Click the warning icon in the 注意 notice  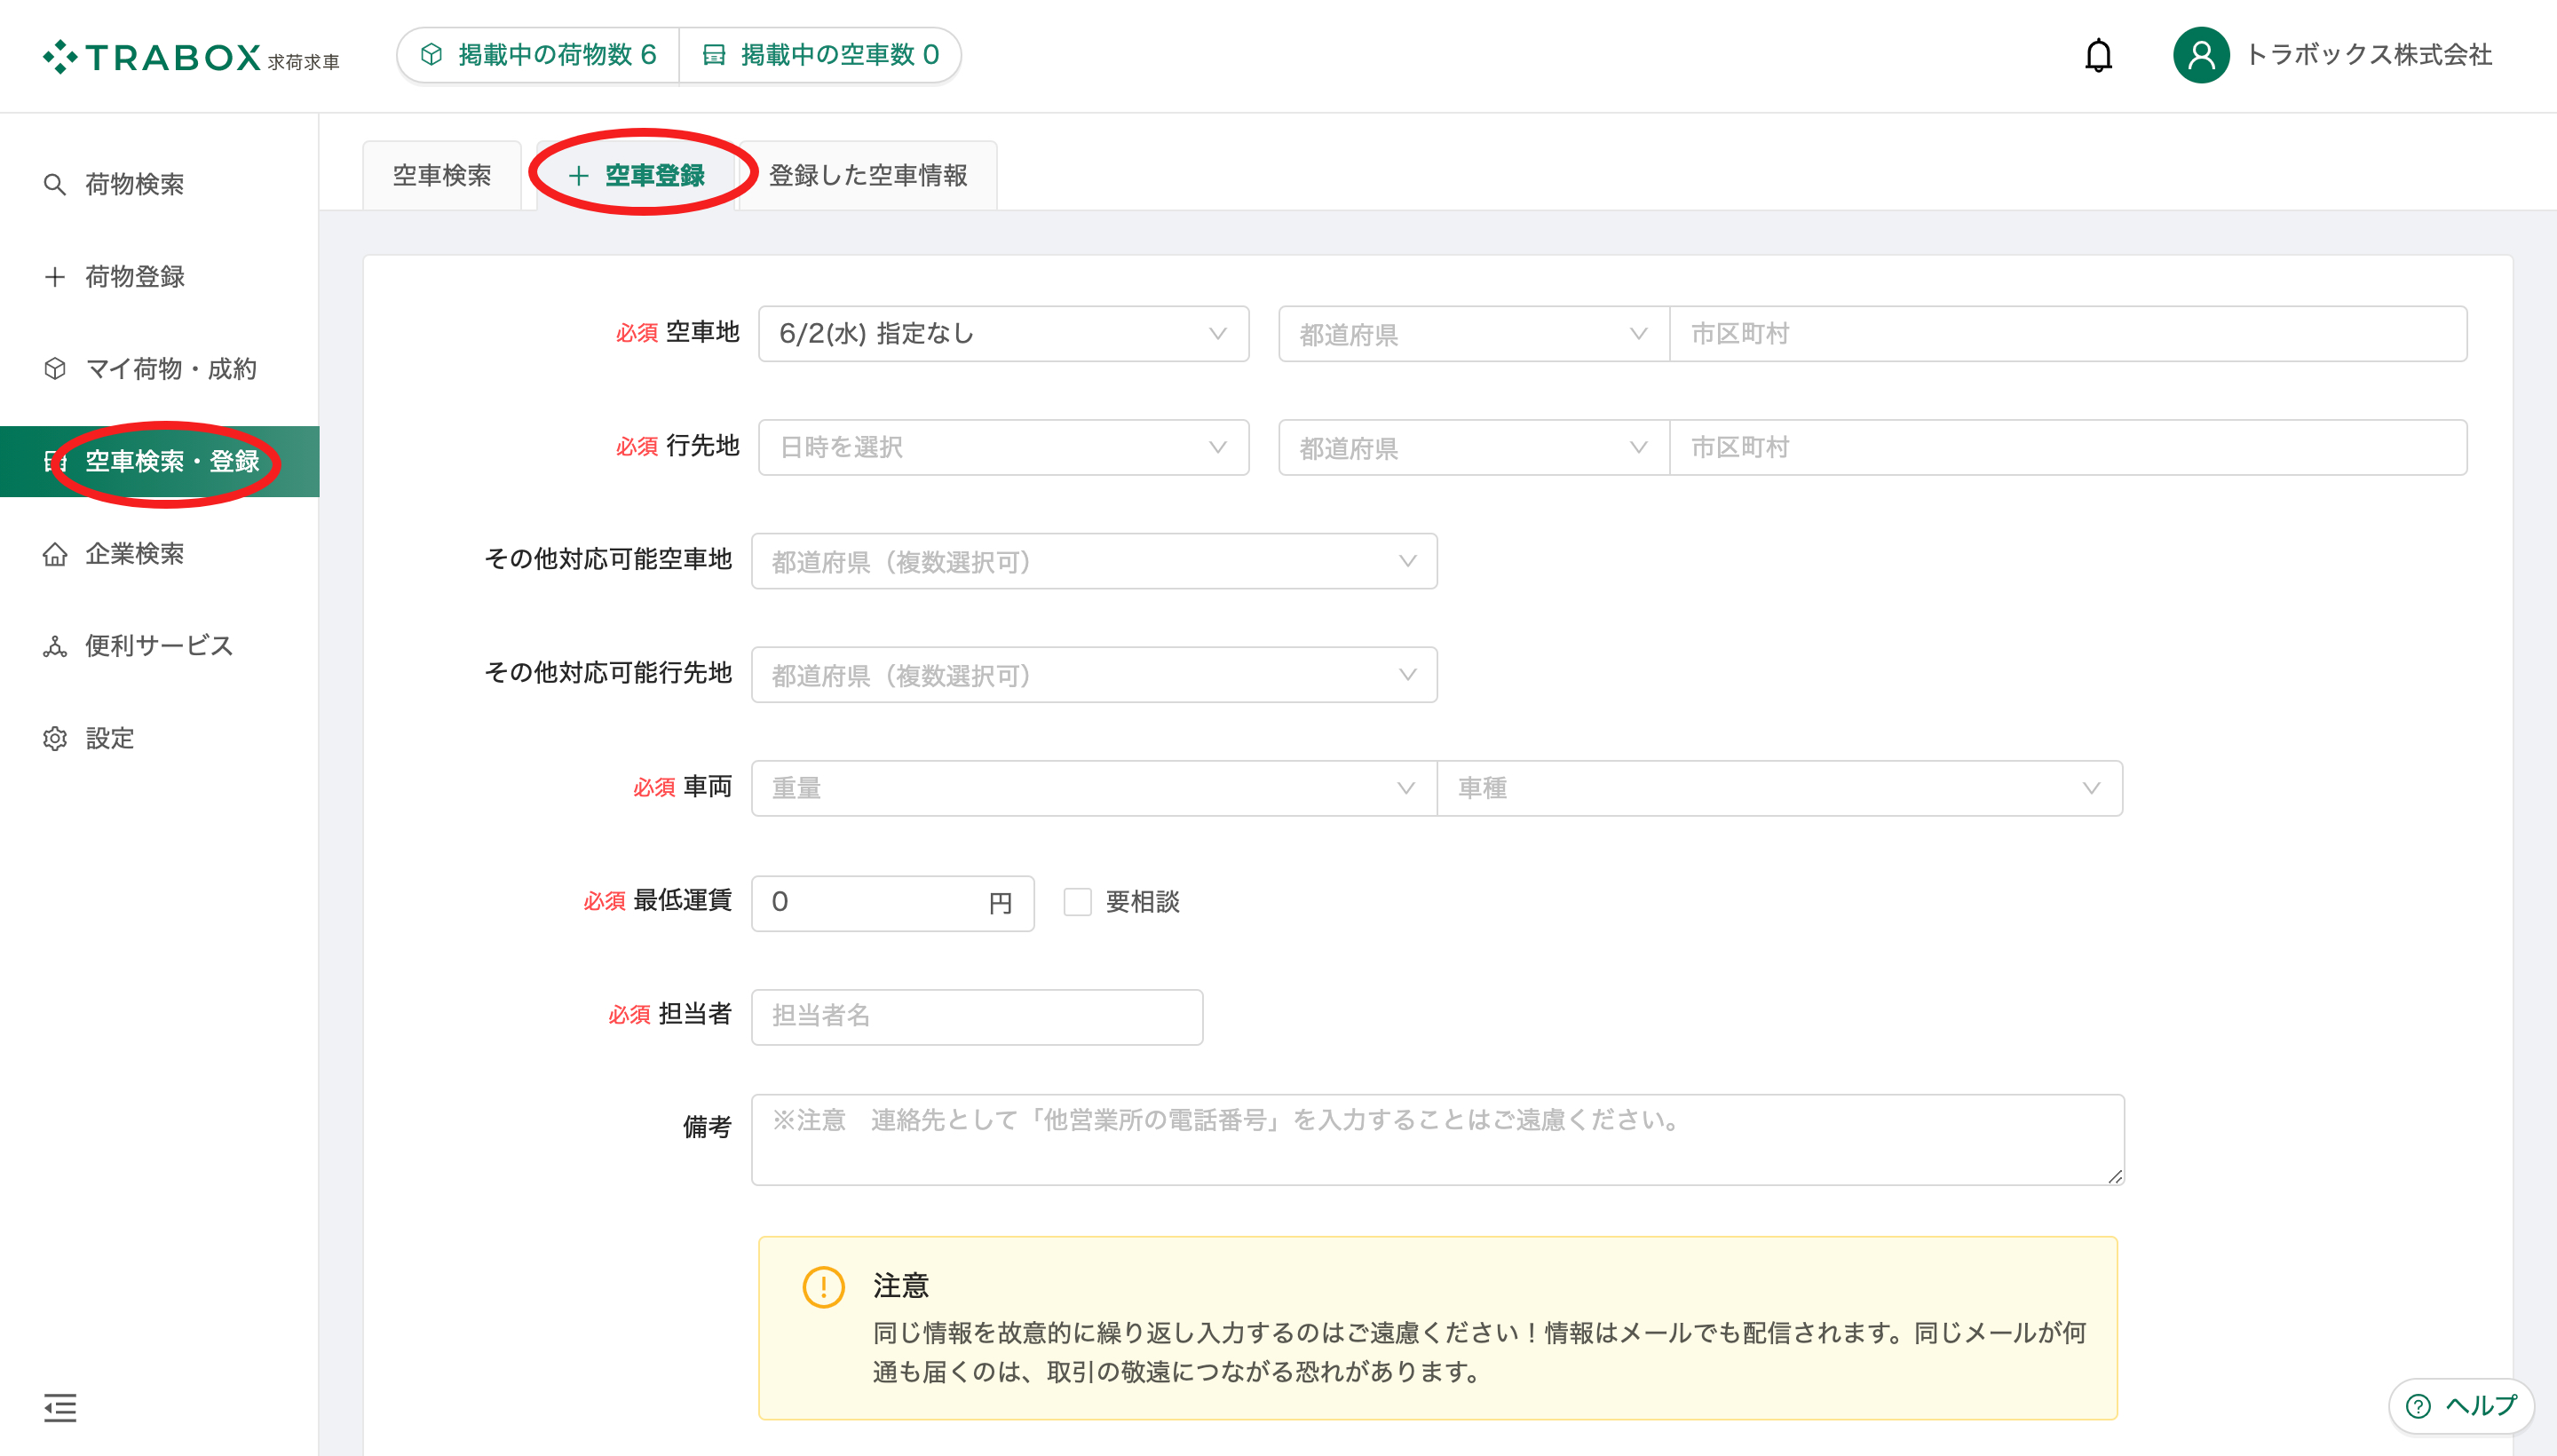[x=823, y=1287]
